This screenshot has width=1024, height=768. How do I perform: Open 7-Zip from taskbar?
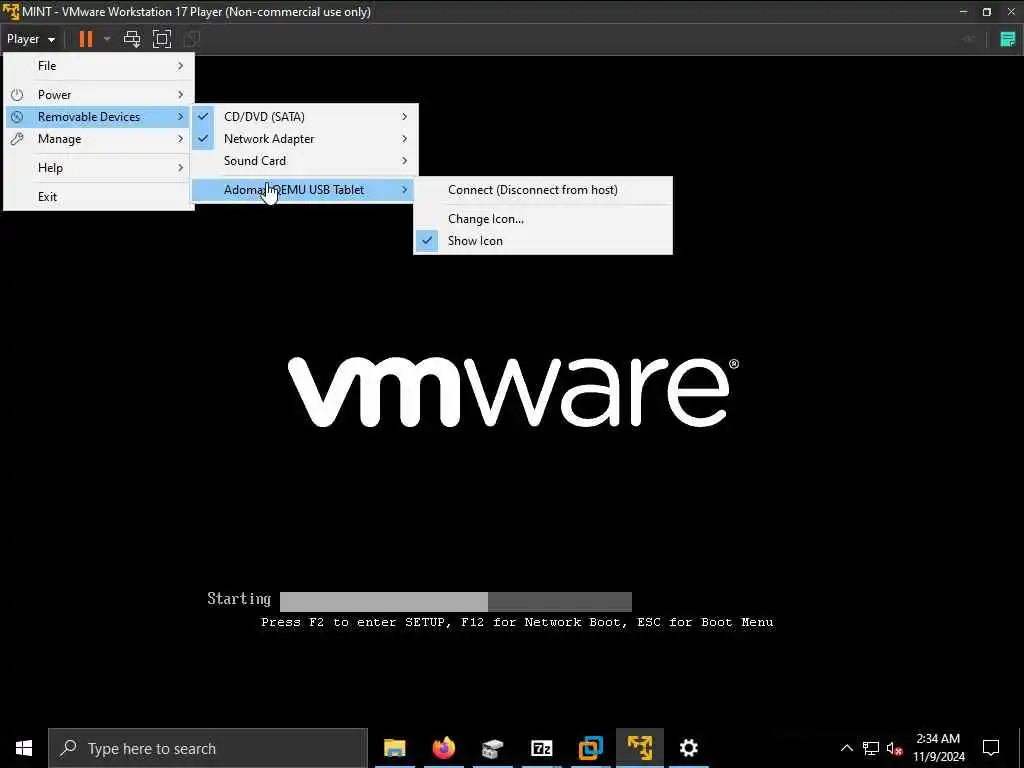click(541, 748)
